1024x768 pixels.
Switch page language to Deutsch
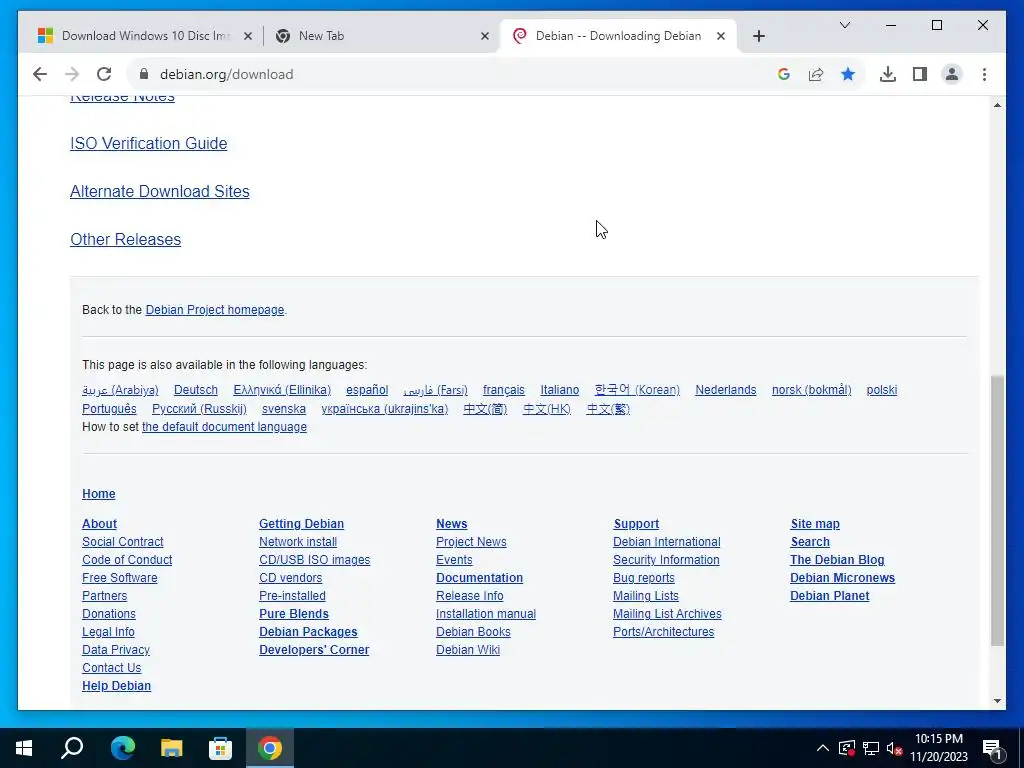tap(195, 390)
